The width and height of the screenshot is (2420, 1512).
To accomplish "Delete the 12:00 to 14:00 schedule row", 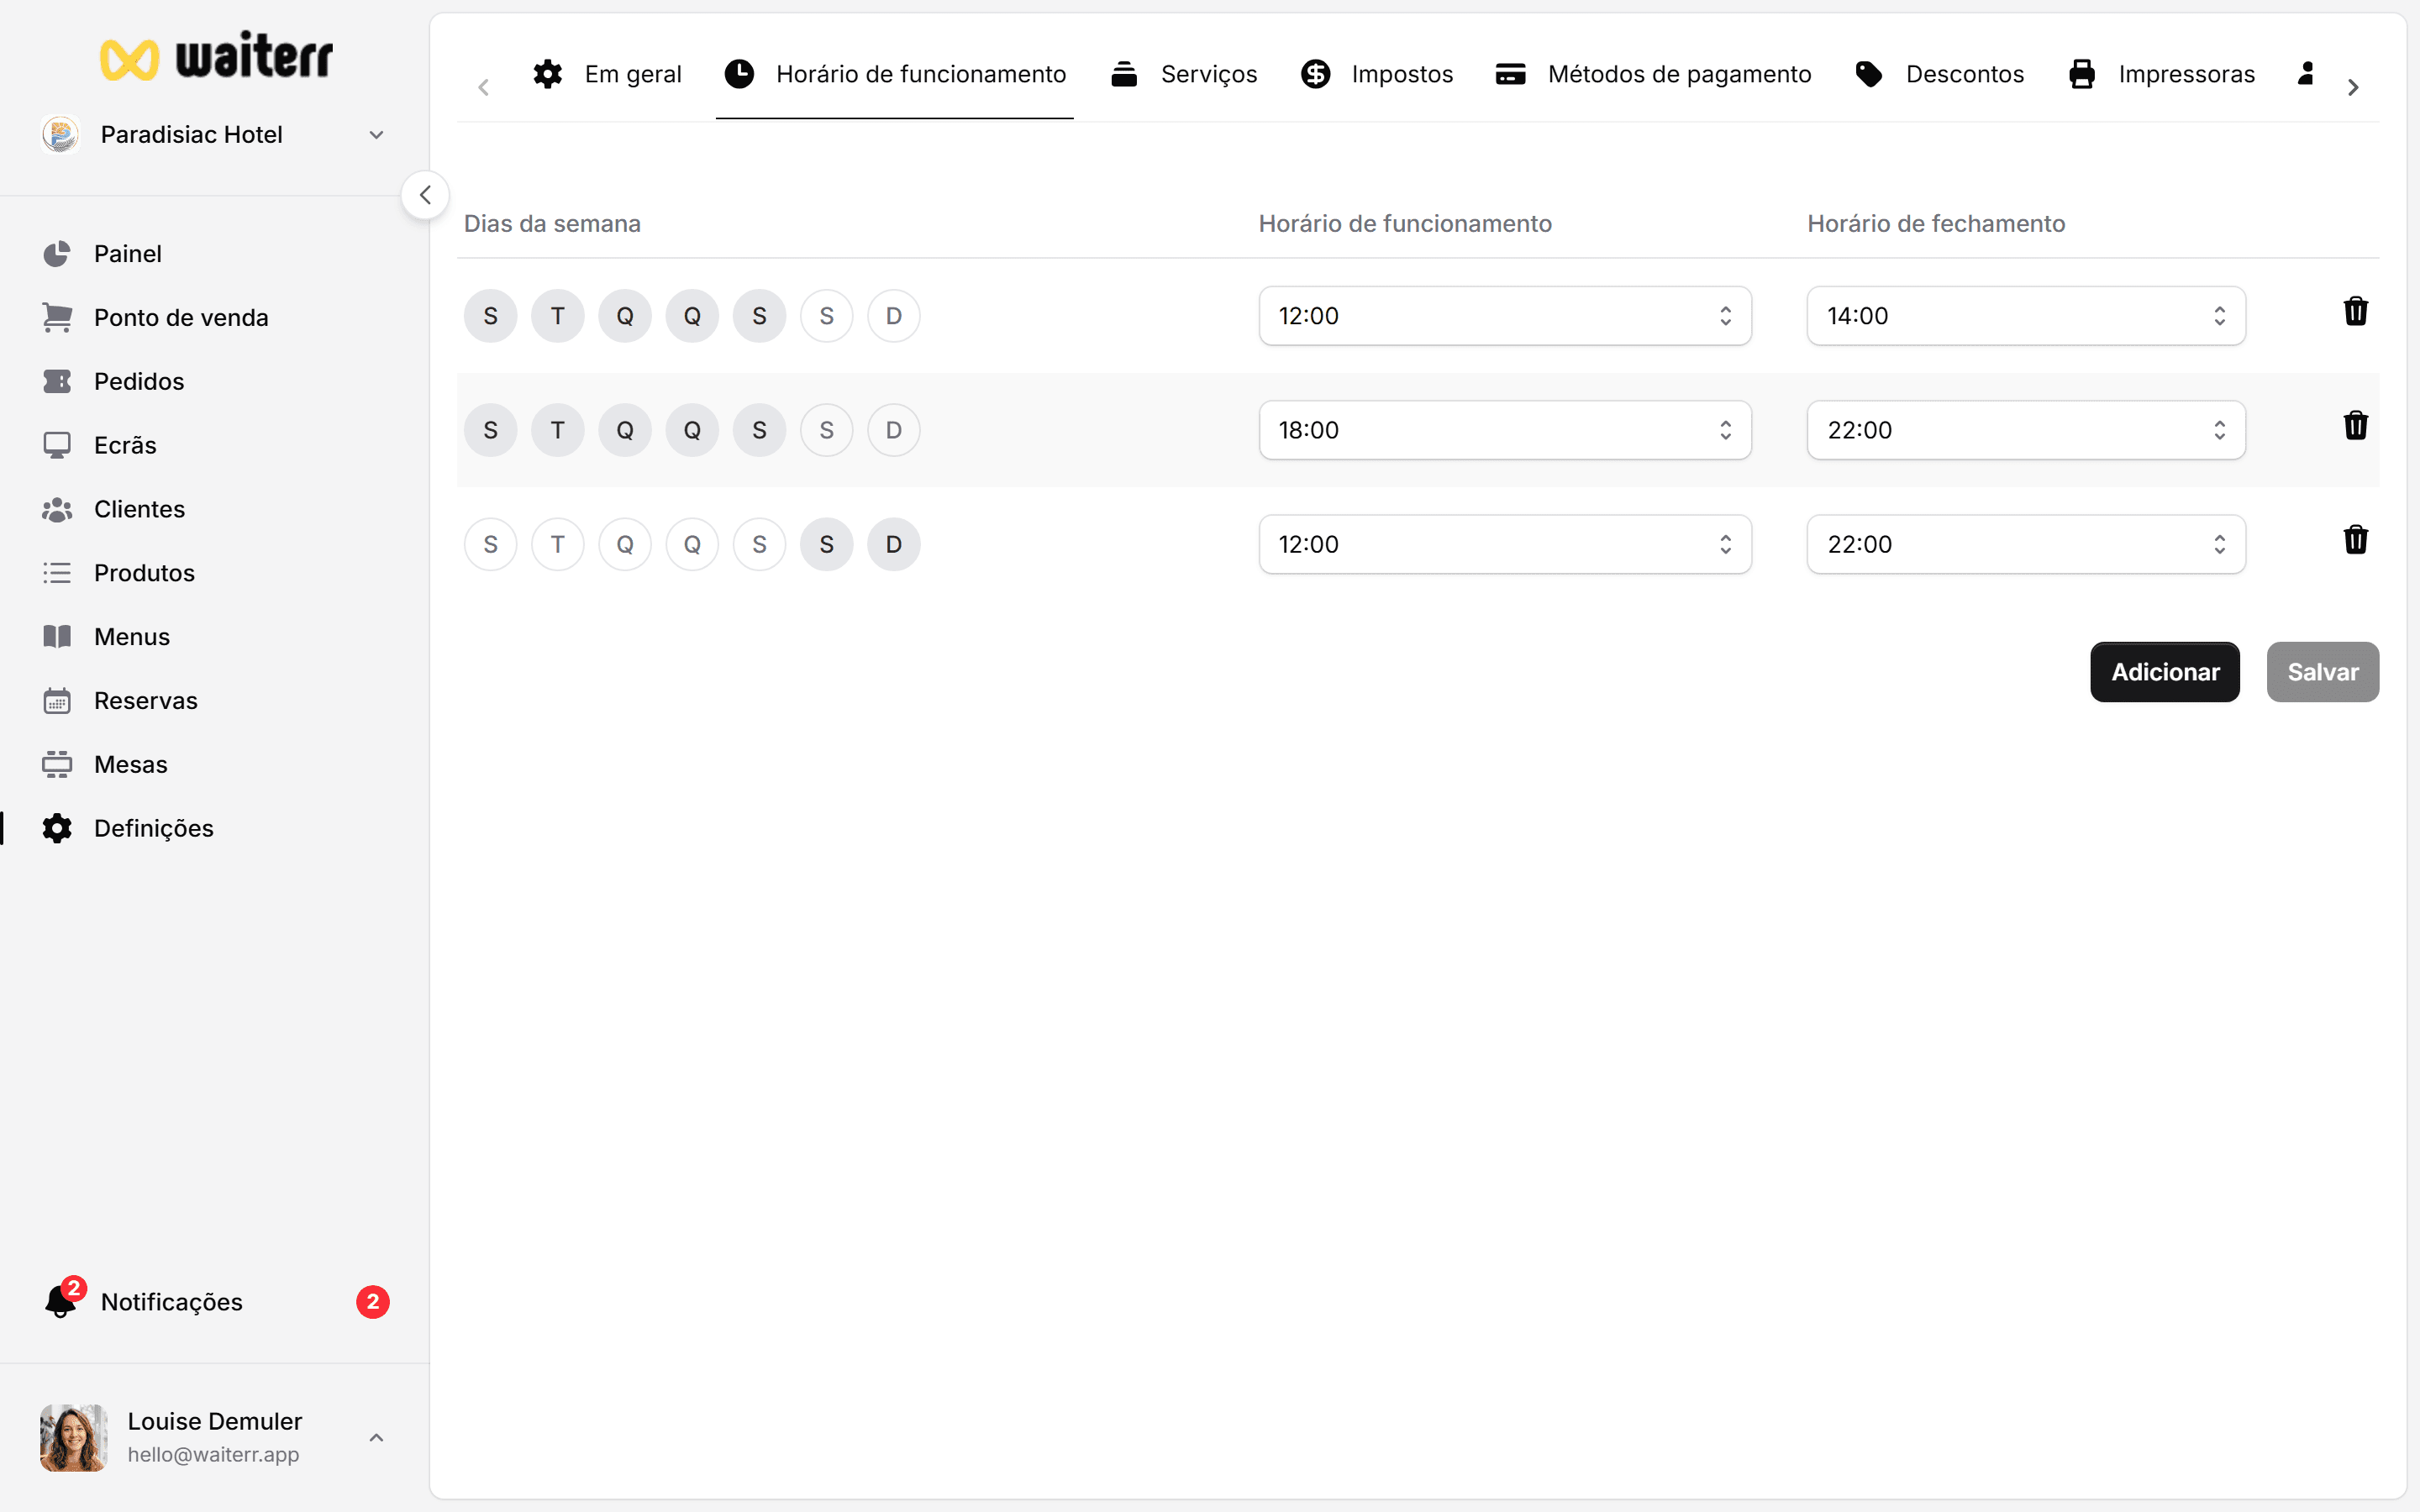I will (2355, 312).
